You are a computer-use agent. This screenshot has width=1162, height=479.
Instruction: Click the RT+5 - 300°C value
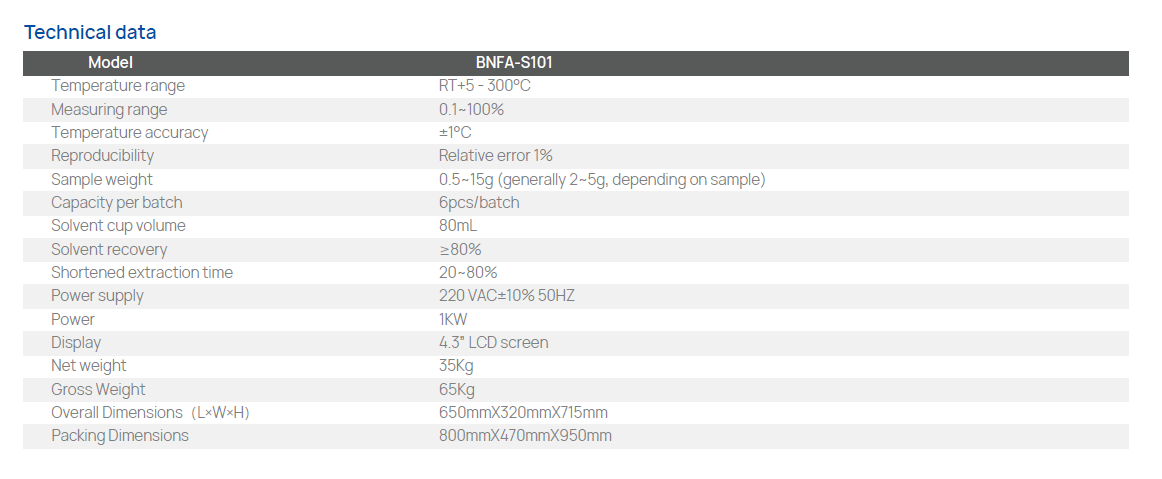point(485,86)
